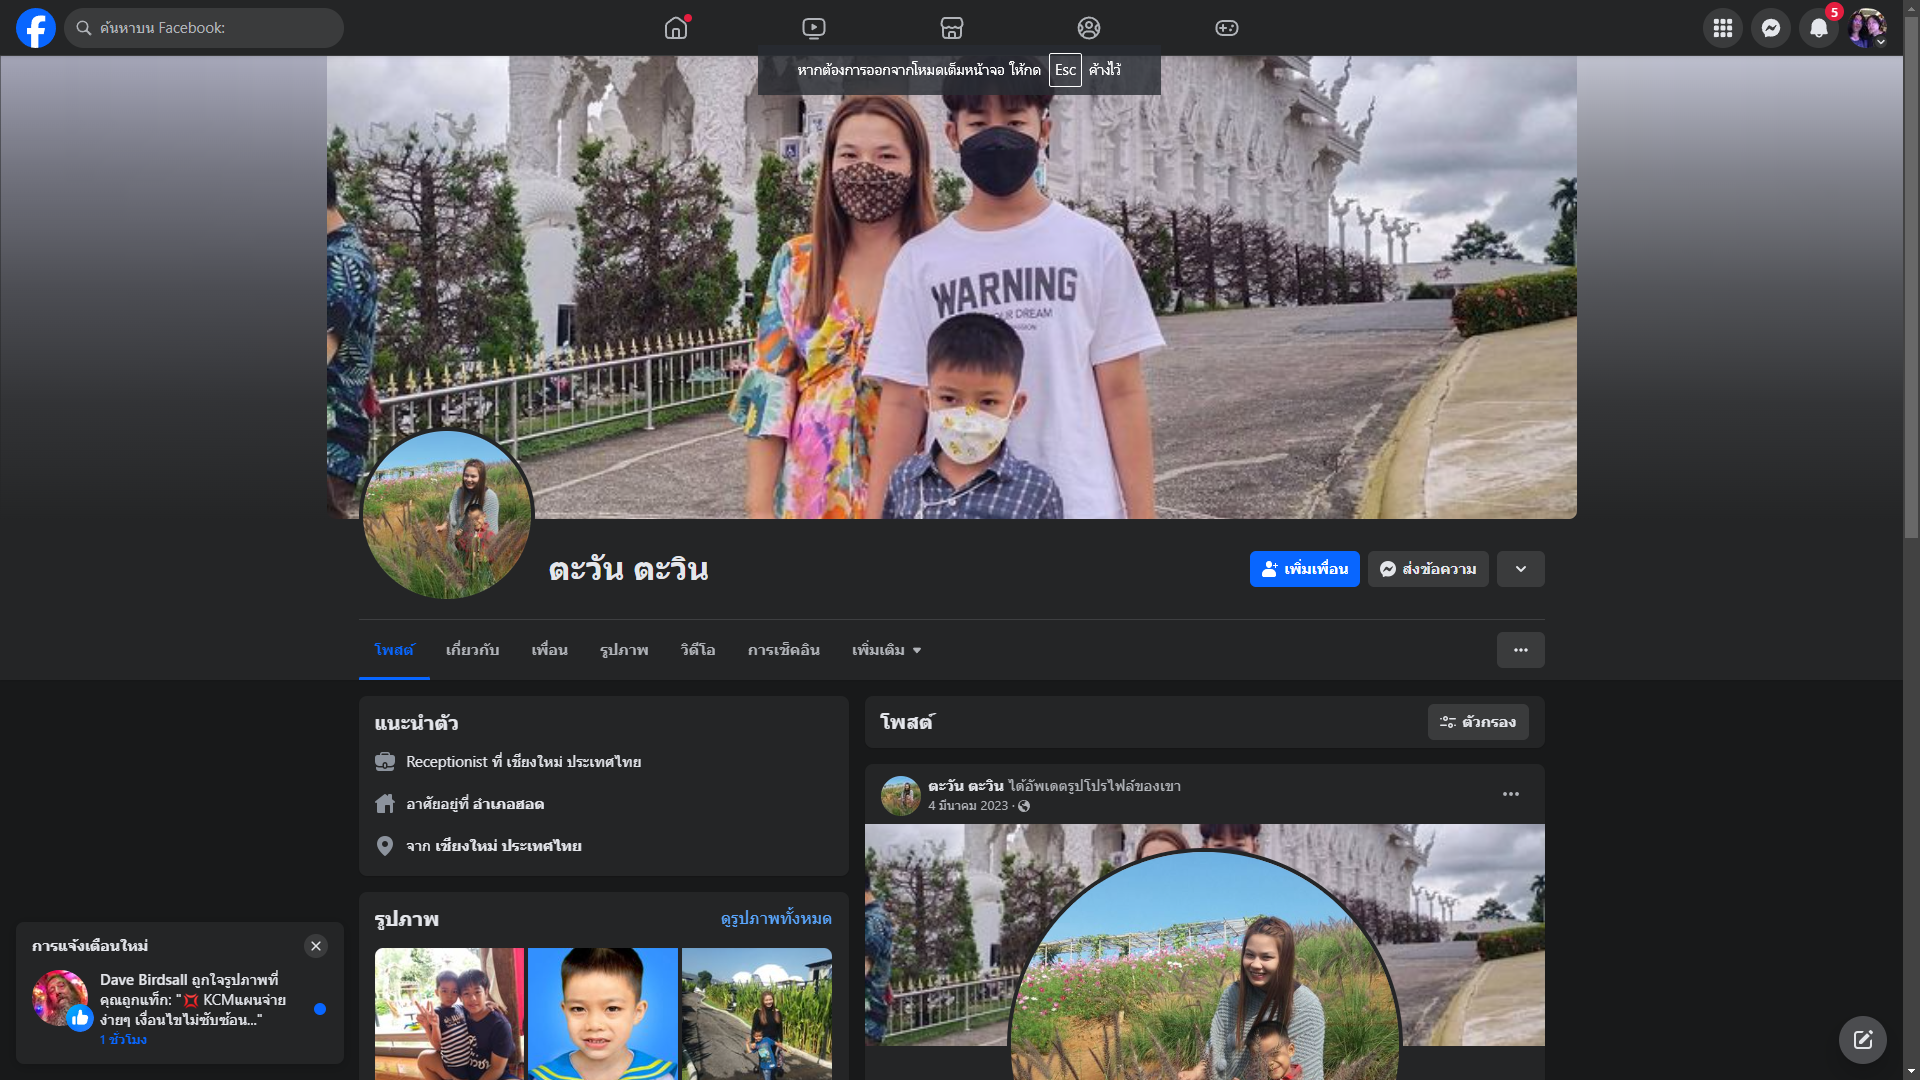
Task: Expand the chevron dropdown beside ส่งข้อความ
Action: click(x=1520, y=569)
